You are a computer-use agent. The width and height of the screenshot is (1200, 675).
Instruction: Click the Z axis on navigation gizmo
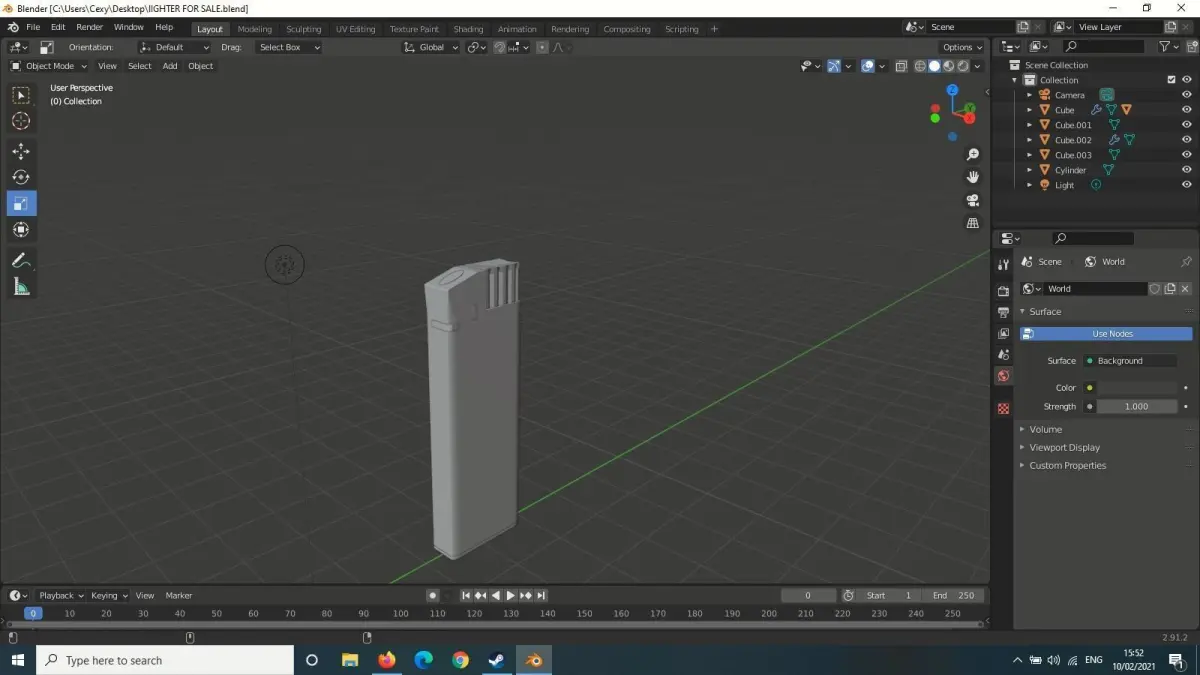point(953,89)
